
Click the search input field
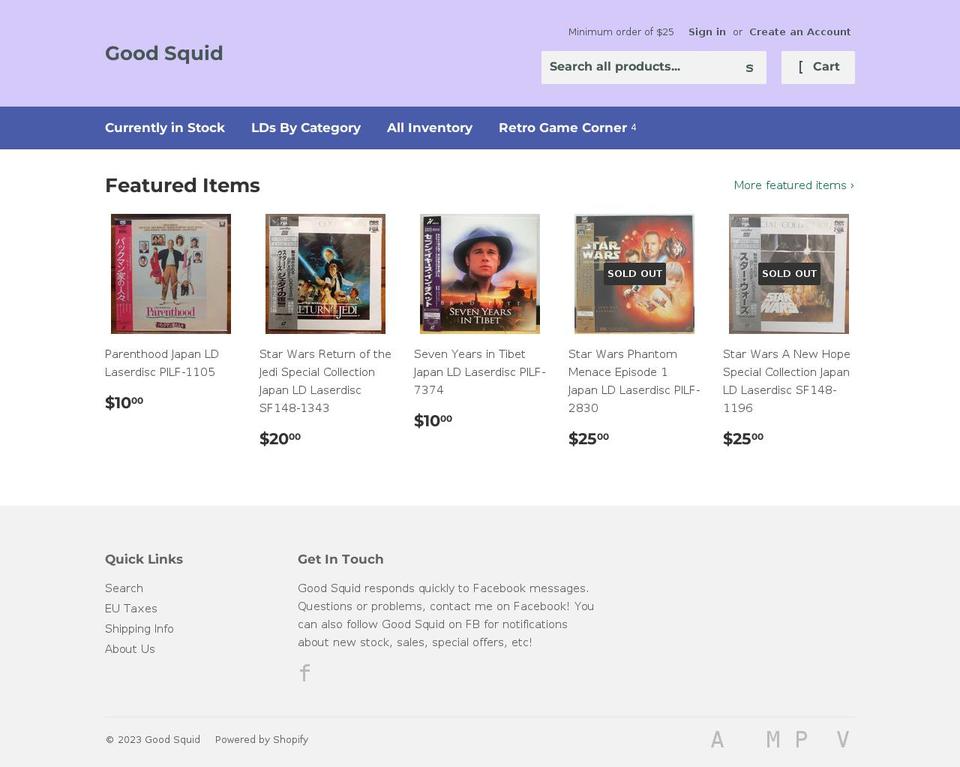(640, 67)
